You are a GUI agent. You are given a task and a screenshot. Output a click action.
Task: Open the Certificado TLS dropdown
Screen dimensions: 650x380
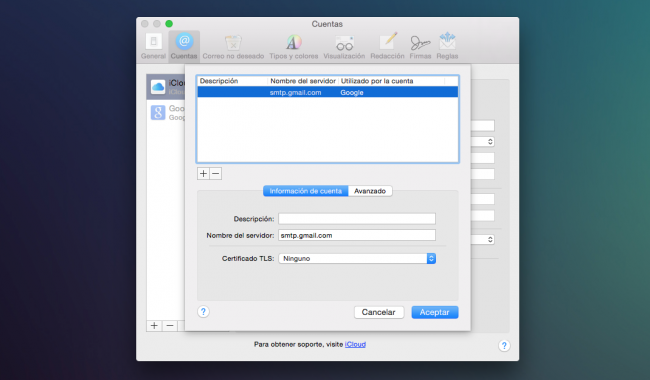pyautogui.click(x=357, y=259)
